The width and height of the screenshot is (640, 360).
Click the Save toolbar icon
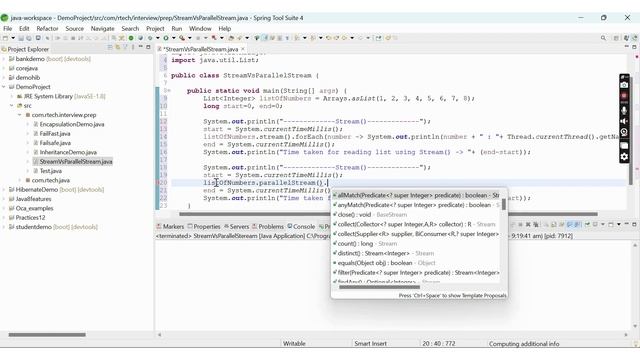[21, 38]
